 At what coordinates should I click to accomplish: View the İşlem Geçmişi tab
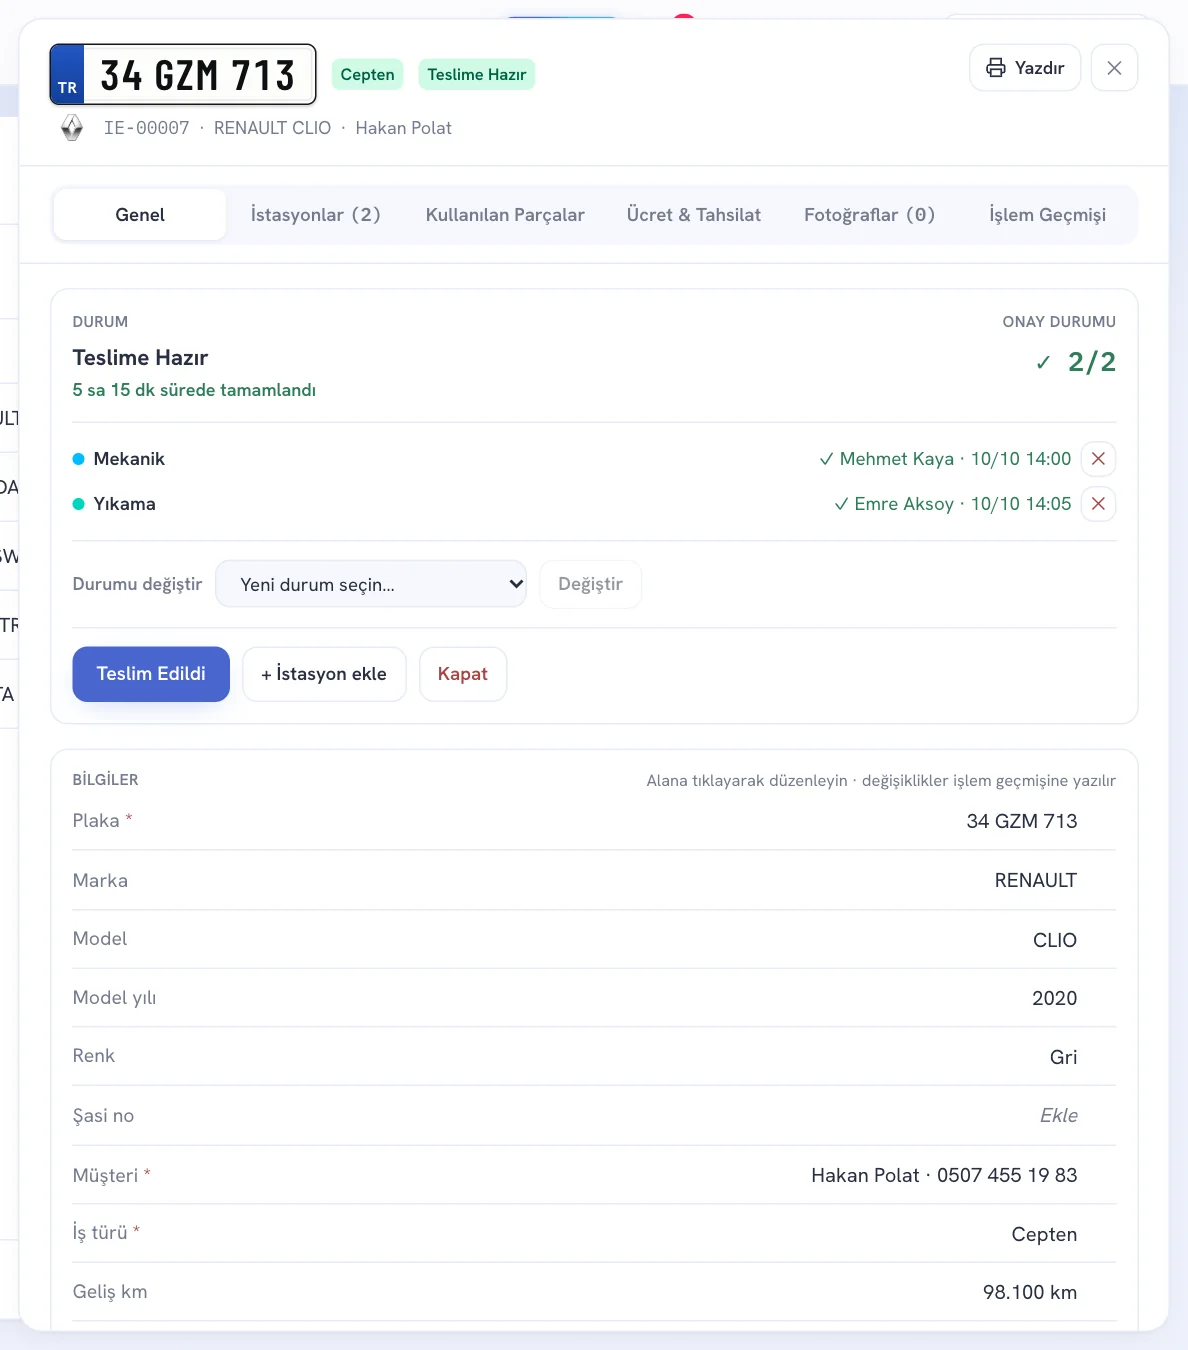click(1047, 215)
